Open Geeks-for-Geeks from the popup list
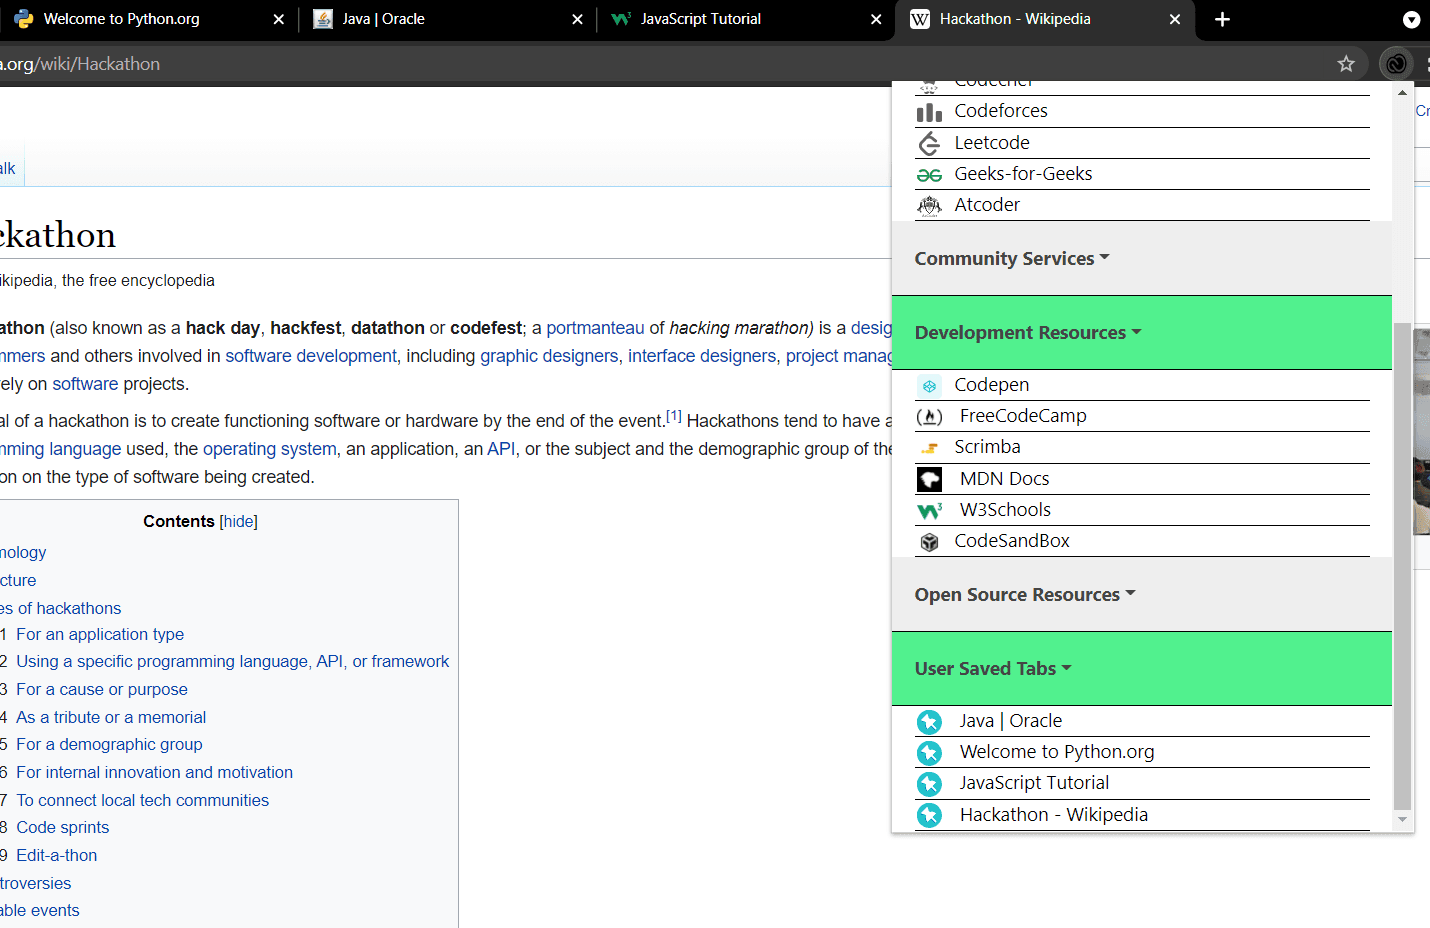Screen dimensions: 1430x928 [x=1023, y=174]
